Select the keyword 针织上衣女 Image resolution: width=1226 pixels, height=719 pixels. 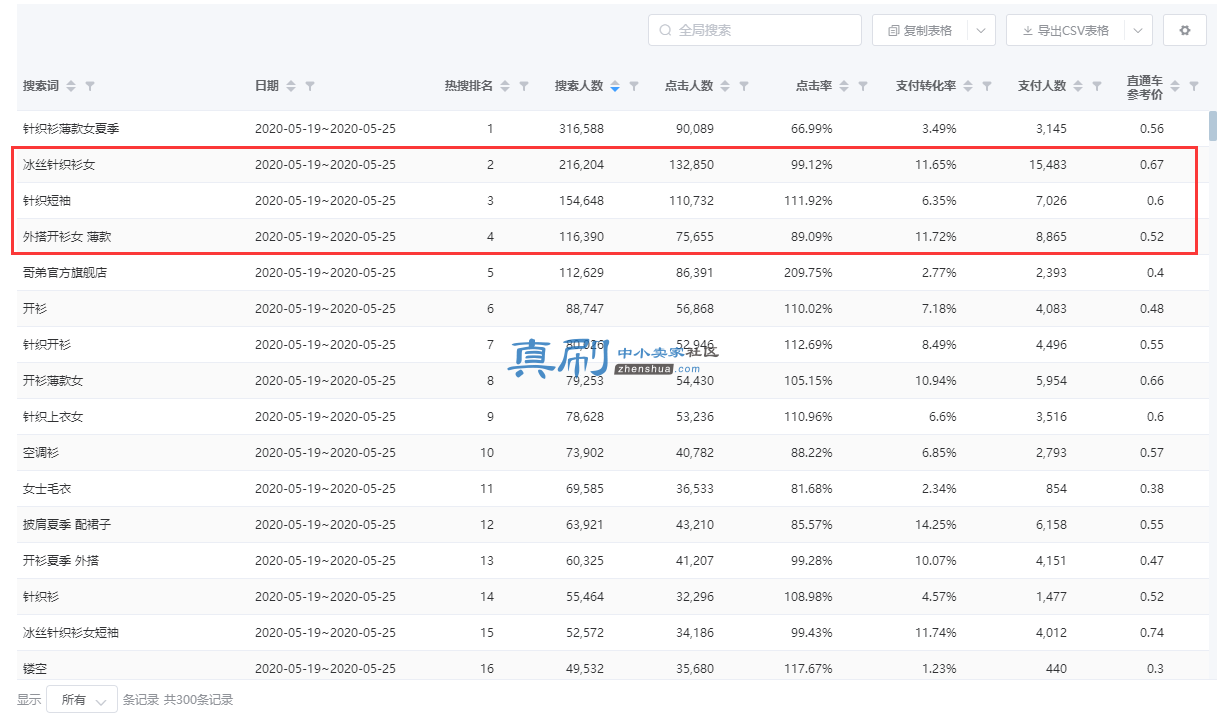click(53, 417)
